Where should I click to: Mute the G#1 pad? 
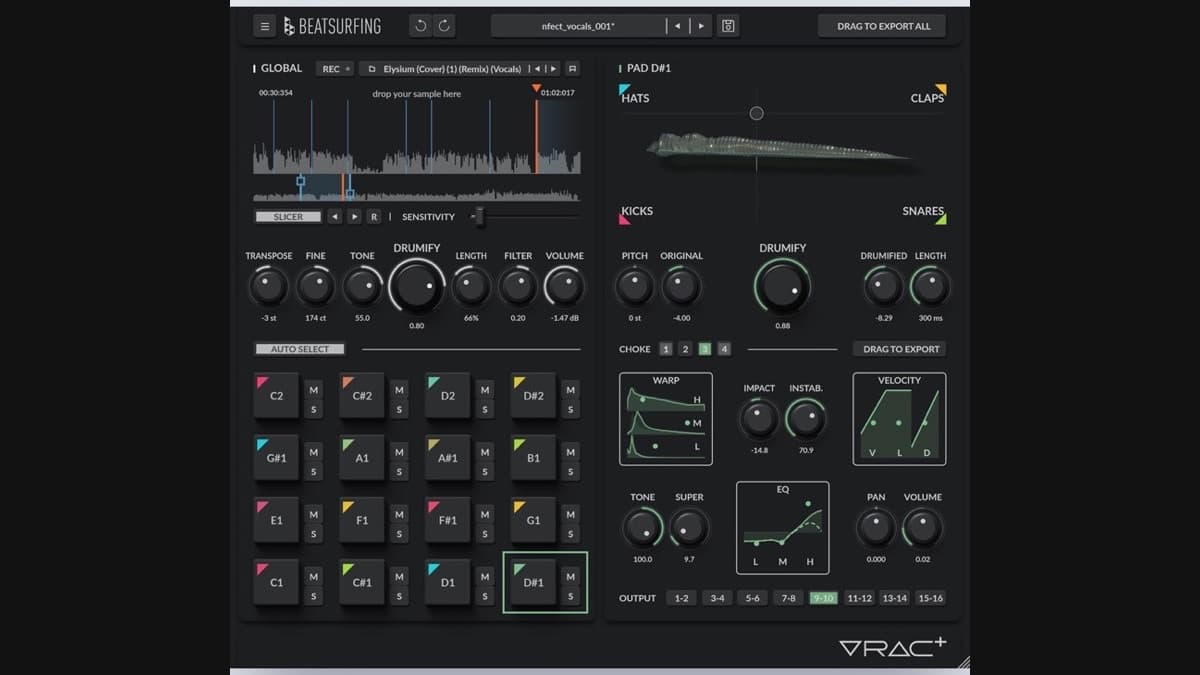[313, 452]
